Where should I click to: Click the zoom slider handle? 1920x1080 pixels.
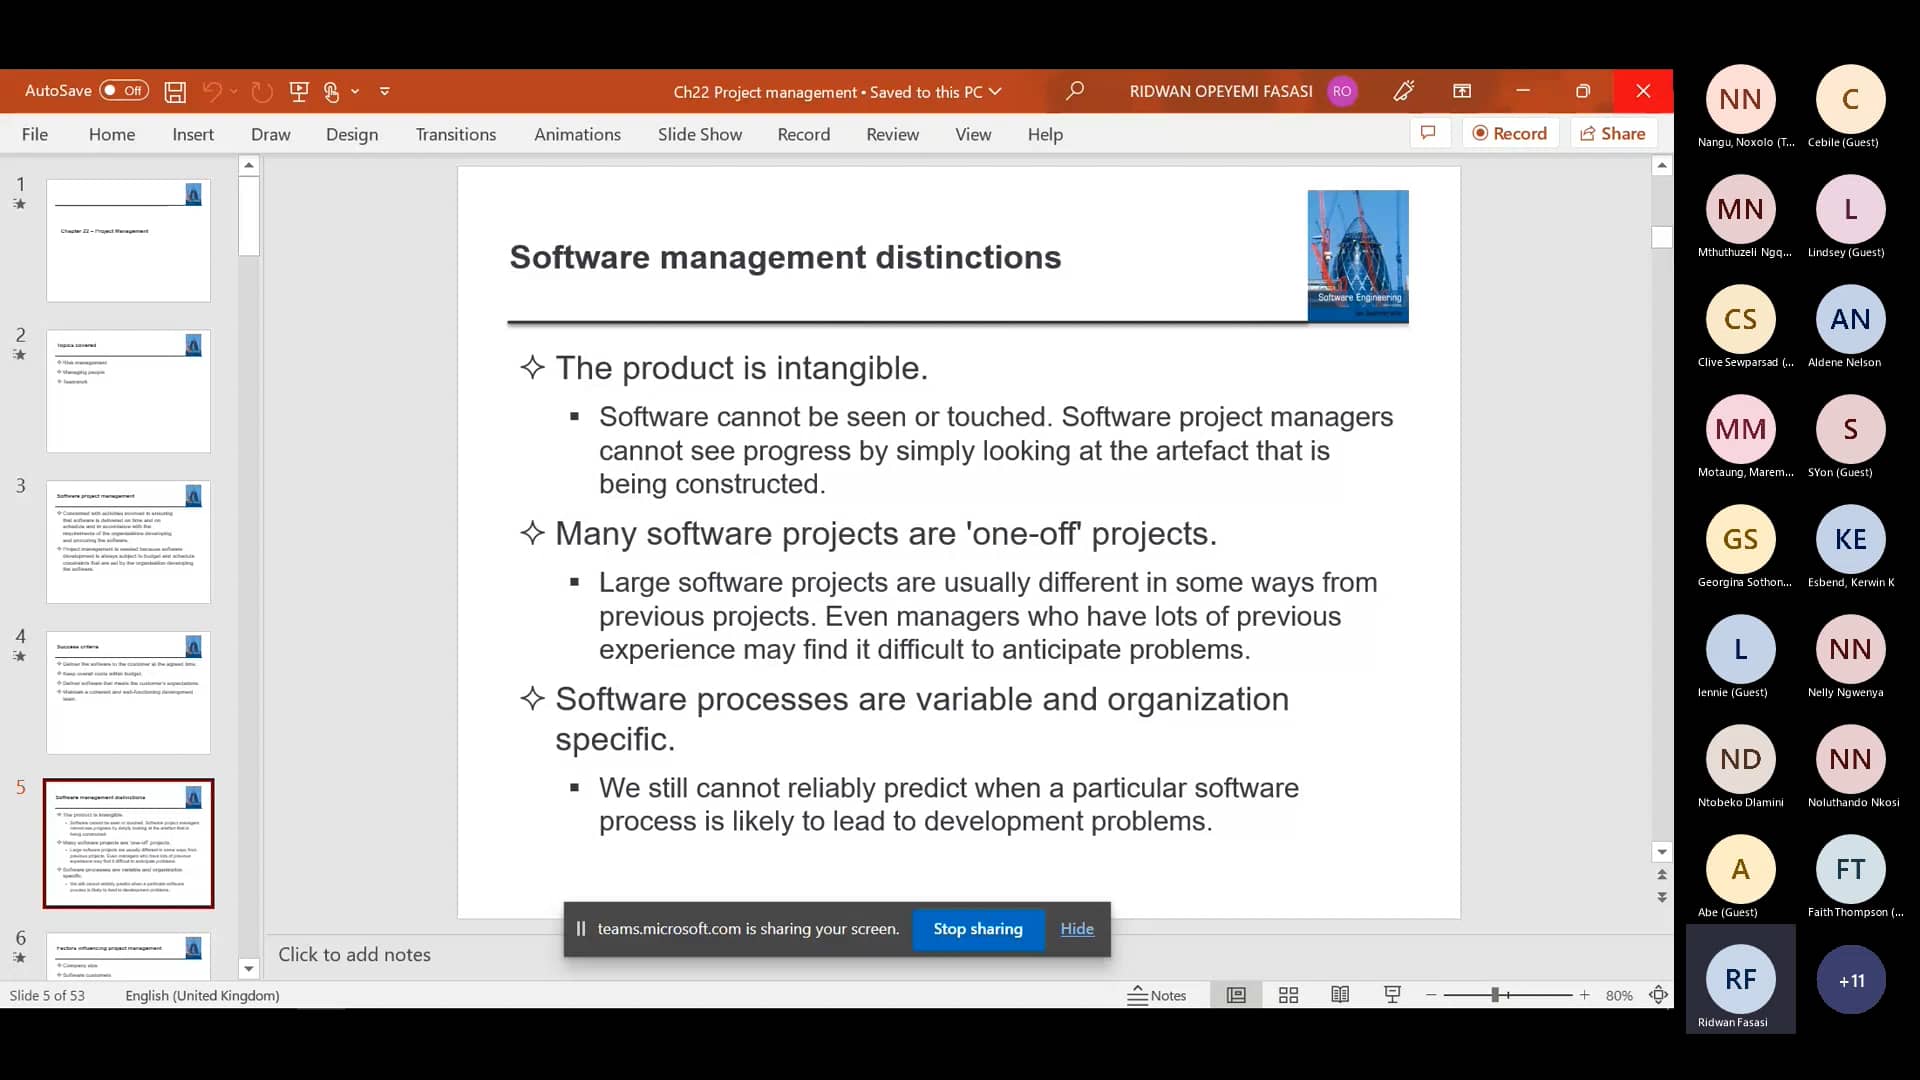point(1495,995)
